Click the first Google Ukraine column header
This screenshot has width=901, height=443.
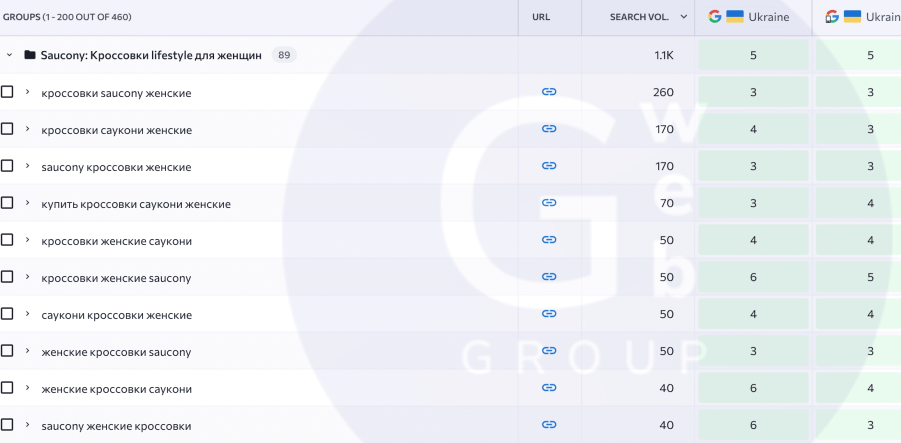tap(752, 17)
